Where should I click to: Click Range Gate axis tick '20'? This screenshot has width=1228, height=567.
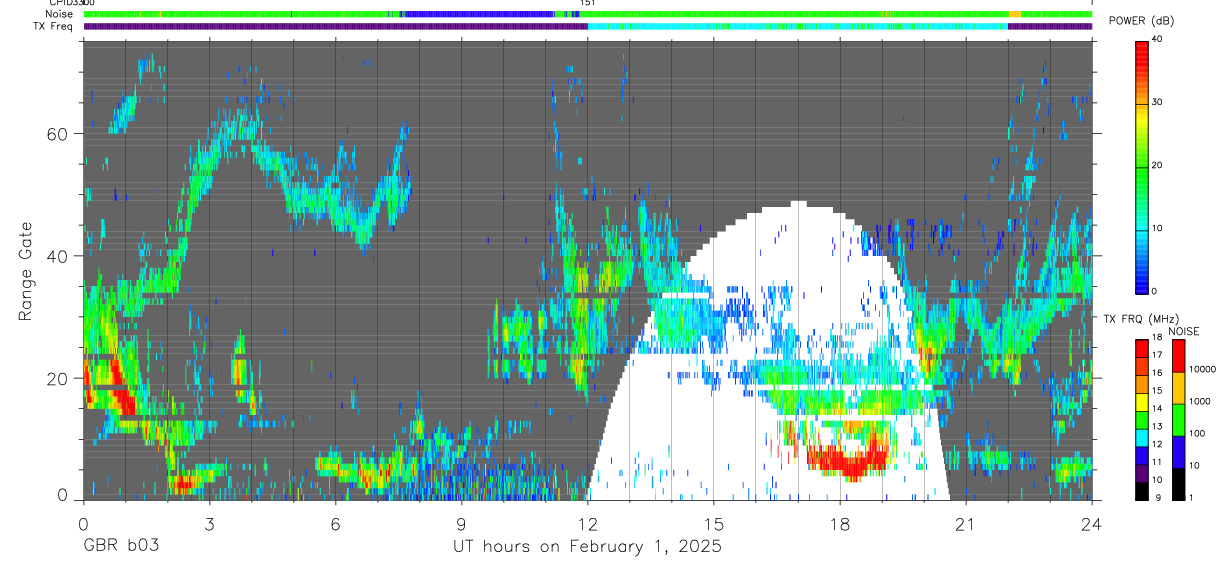click(x=59, y=378)
